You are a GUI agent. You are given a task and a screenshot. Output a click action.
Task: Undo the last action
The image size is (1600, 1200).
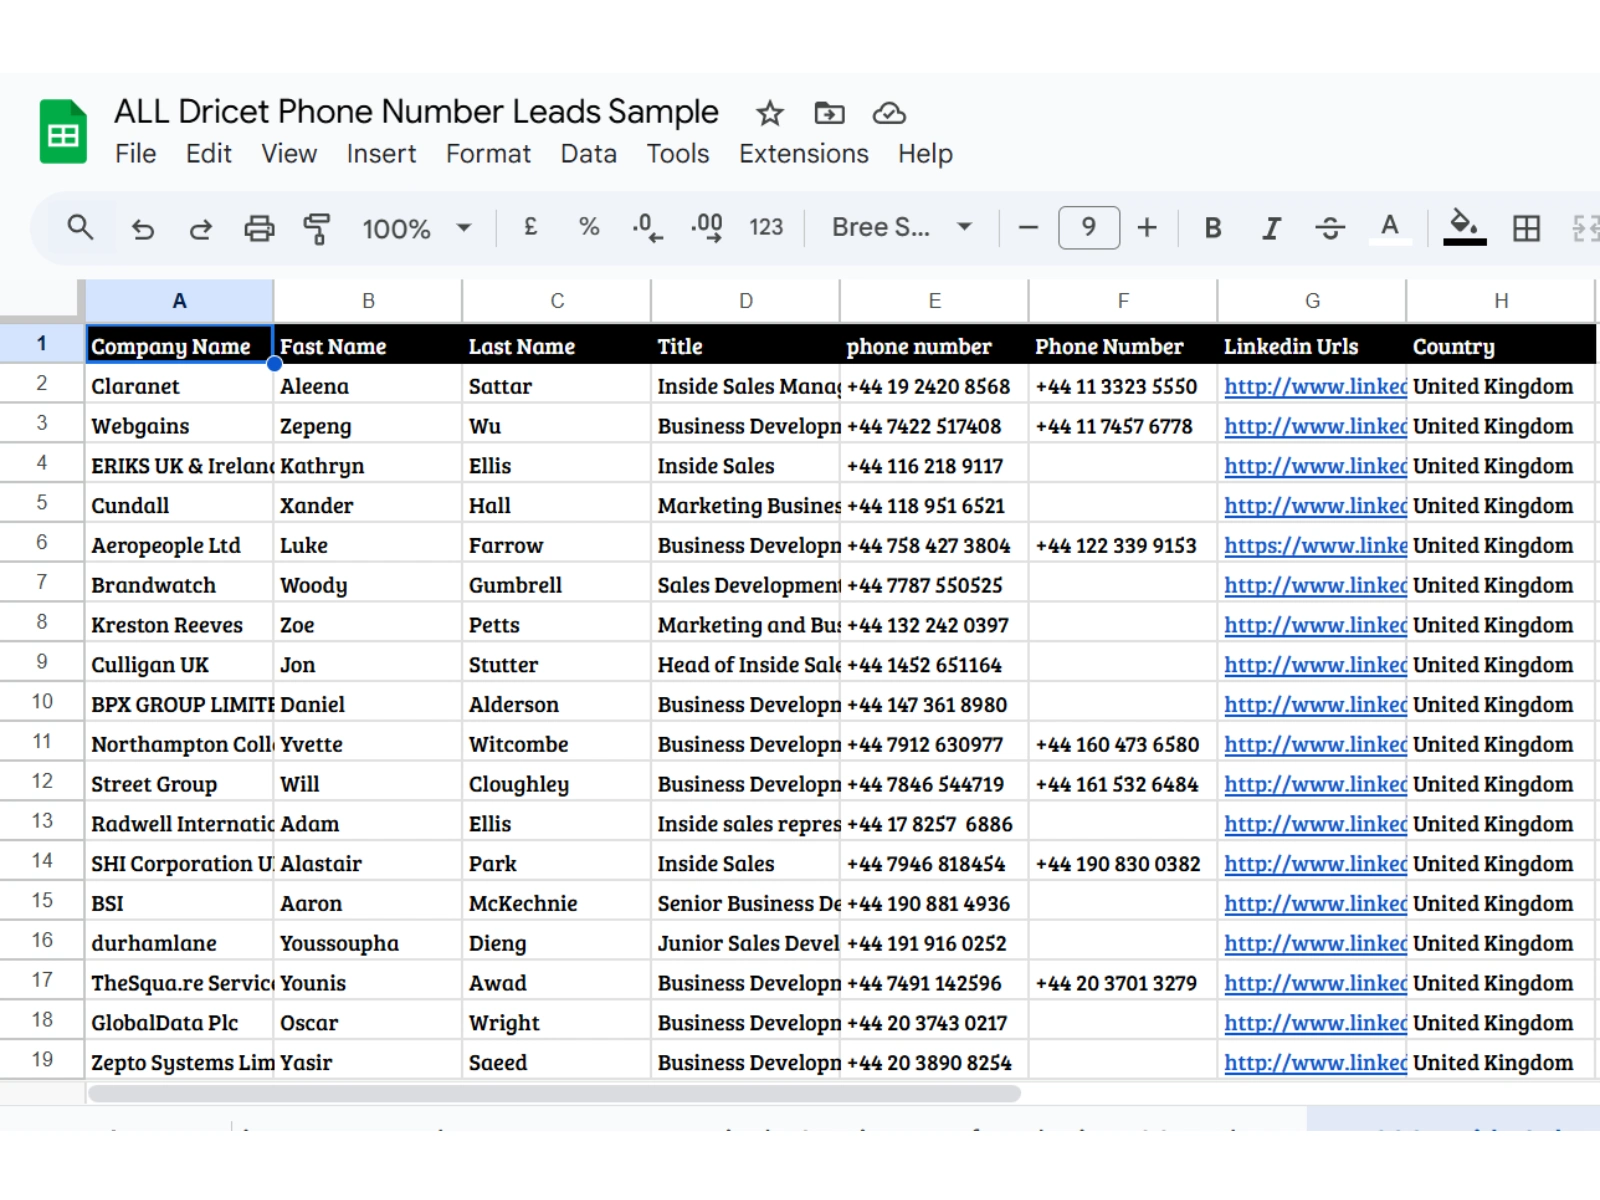pyautogui.click(x=143, y=229)
